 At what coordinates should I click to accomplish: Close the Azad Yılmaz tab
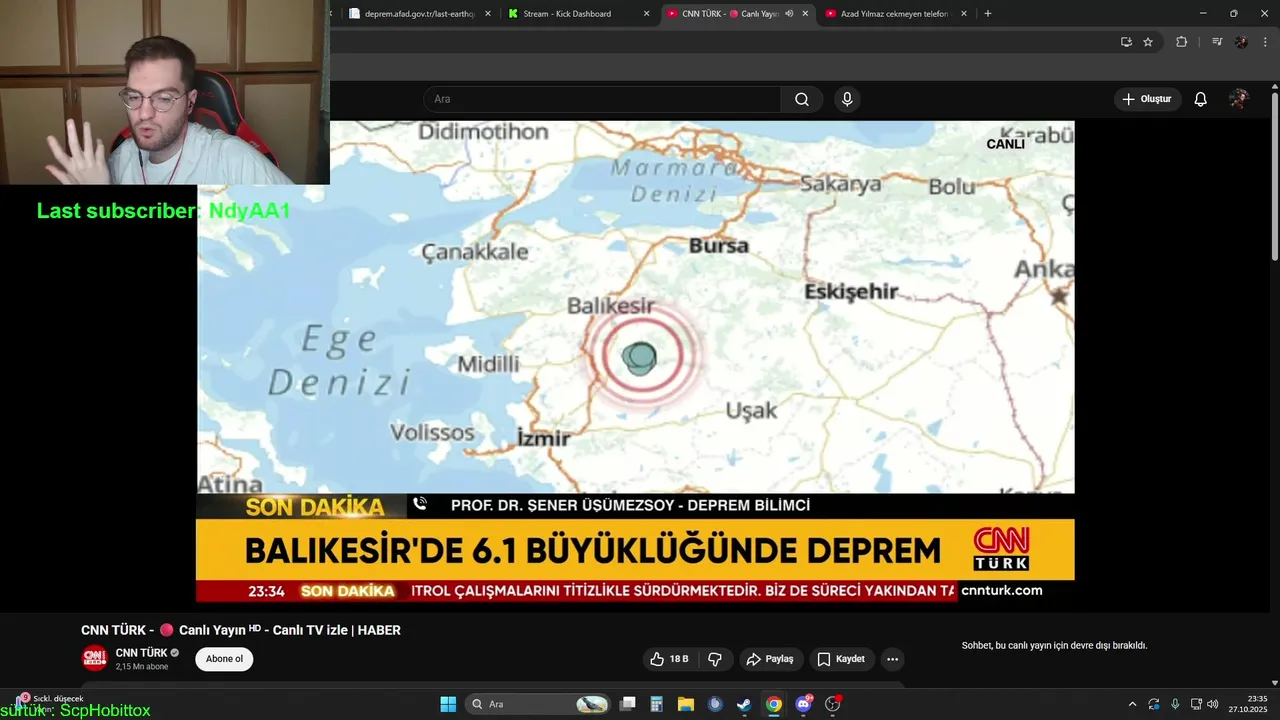[964, 14]
